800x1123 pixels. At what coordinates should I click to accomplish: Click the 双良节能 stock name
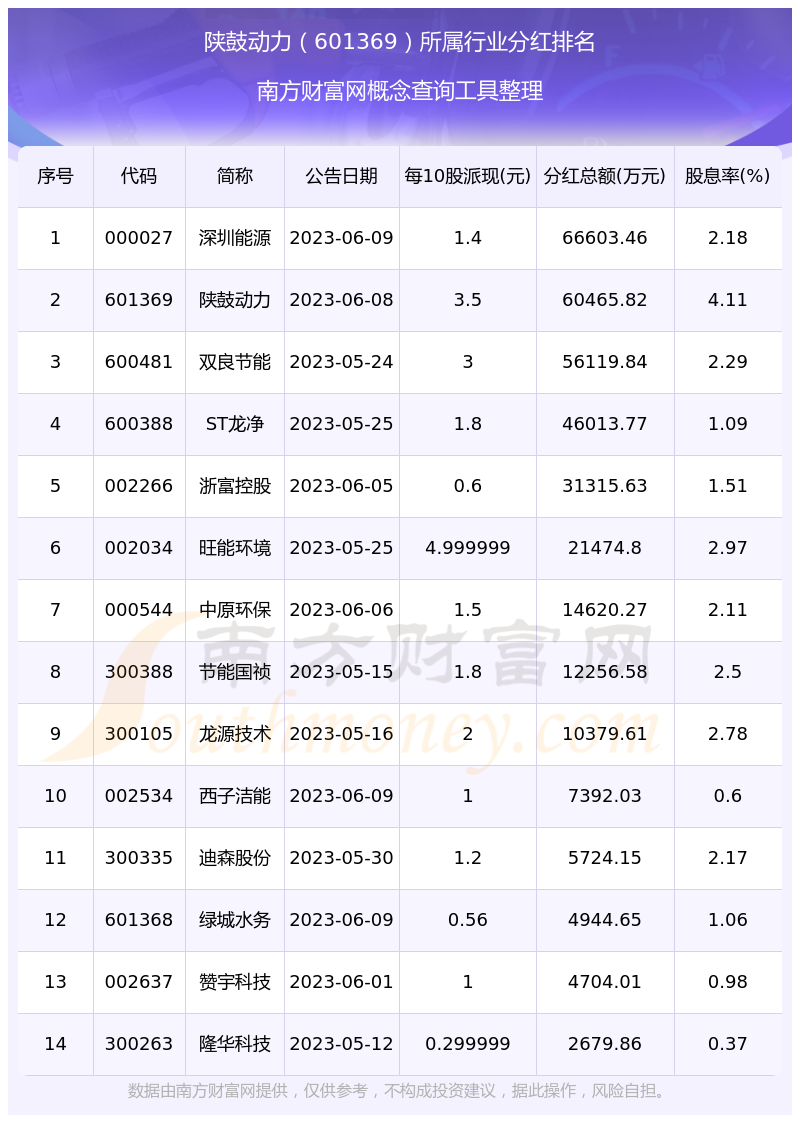[x=235, y=362]
